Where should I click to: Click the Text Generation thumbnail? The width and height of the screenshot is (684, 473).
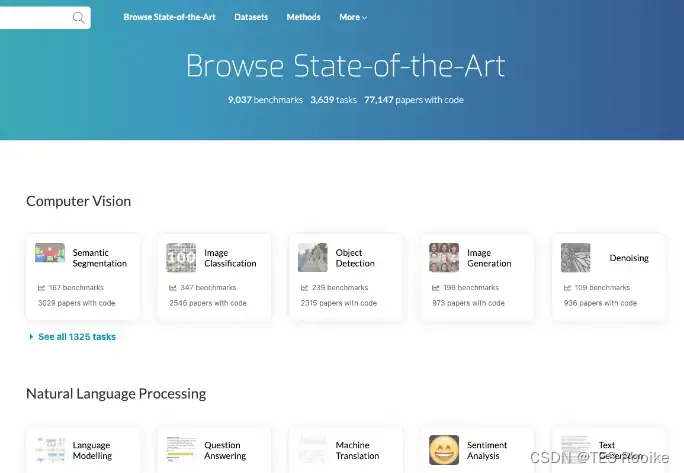[x=575, y=450]
